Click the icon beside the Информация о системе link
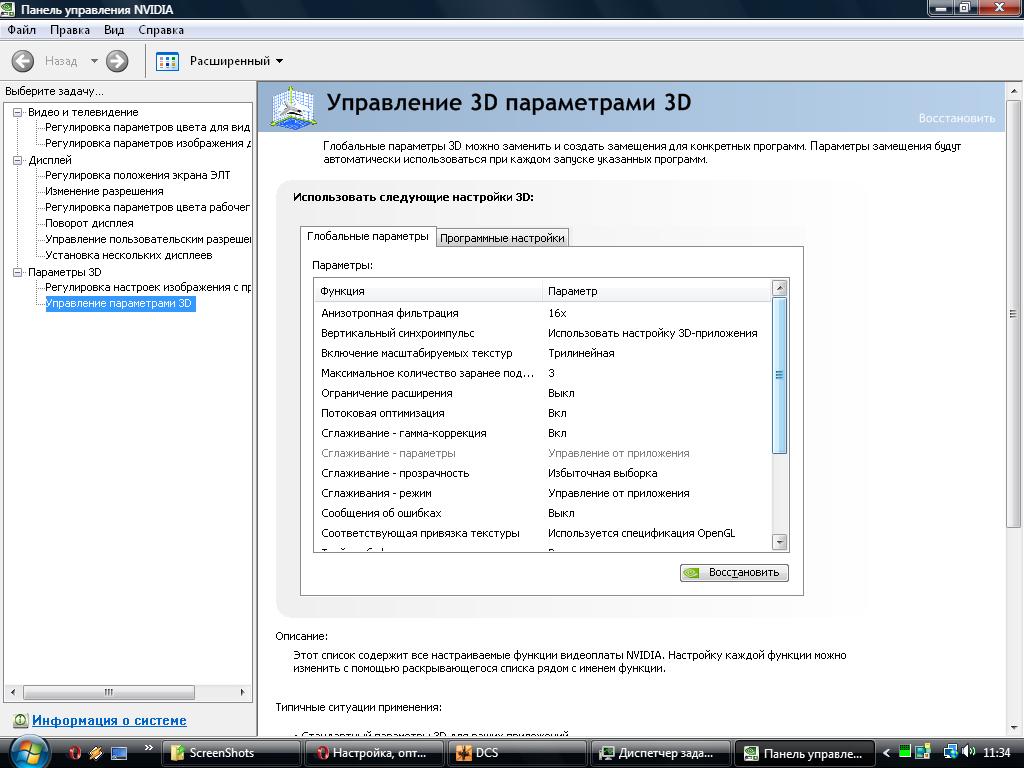 click(20, 720)
